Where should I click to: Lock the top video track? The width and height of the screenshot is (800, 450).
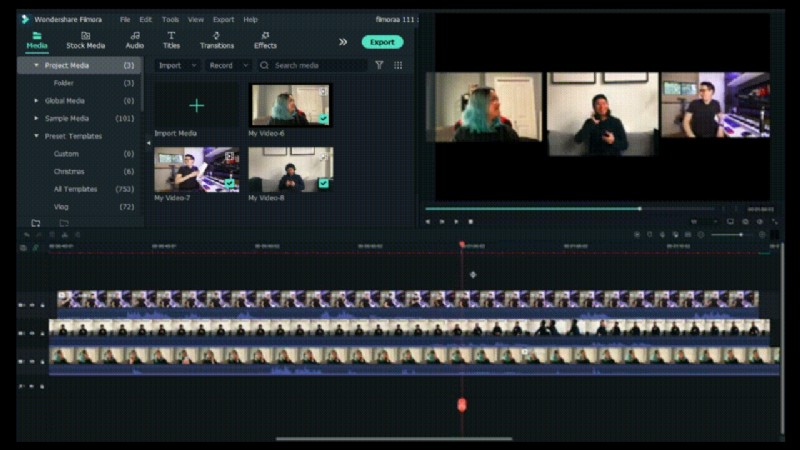(x=42, y=305)
